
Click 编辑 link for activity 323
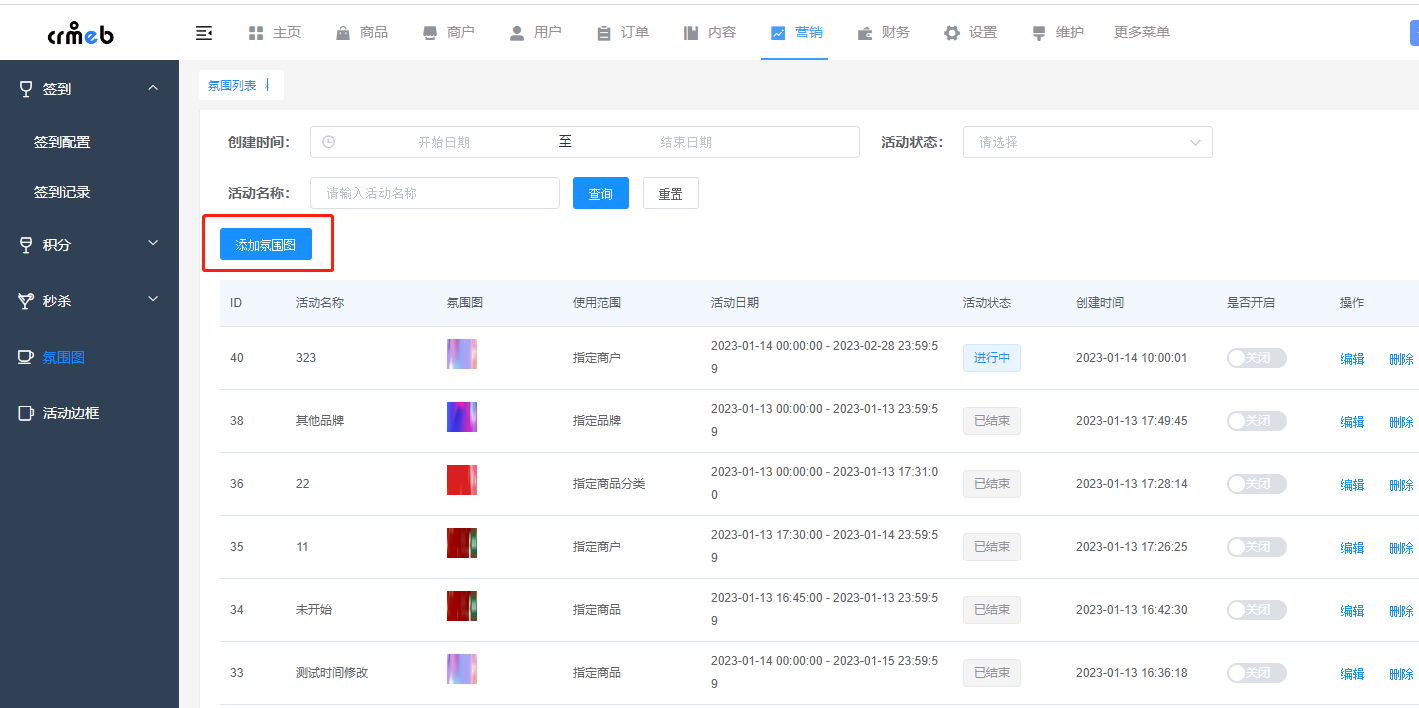(1352, 359)
